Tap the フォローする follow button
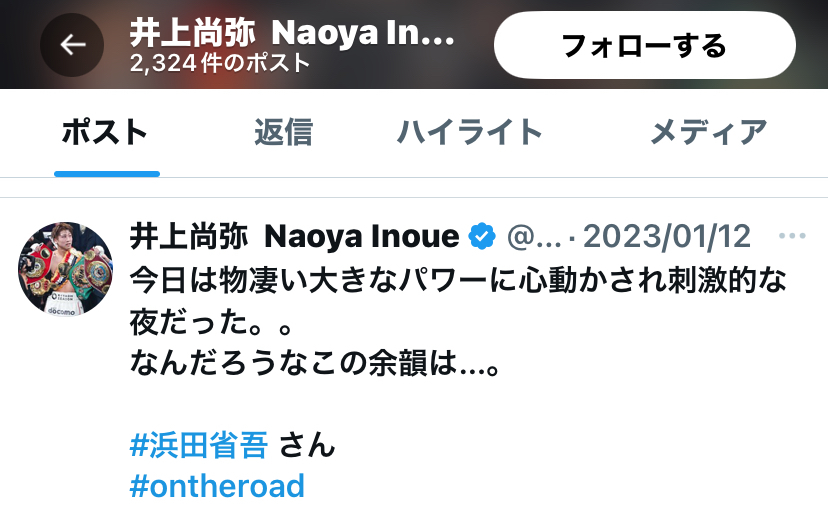Image resolution: width=828 pixels, height=521 pixels. [645, 45]
